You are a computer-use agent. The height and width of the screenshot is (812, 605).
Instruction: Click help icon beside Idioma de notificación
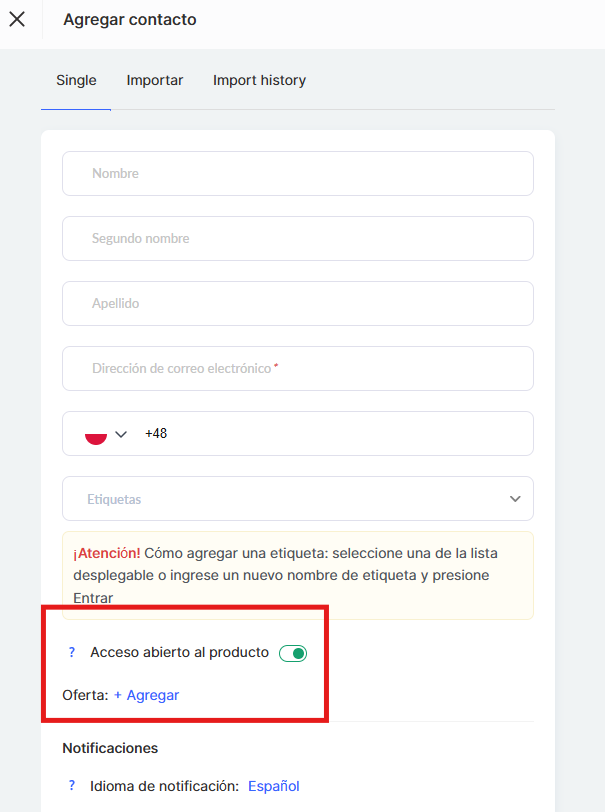pyautogui.click(x=72, y=785)
